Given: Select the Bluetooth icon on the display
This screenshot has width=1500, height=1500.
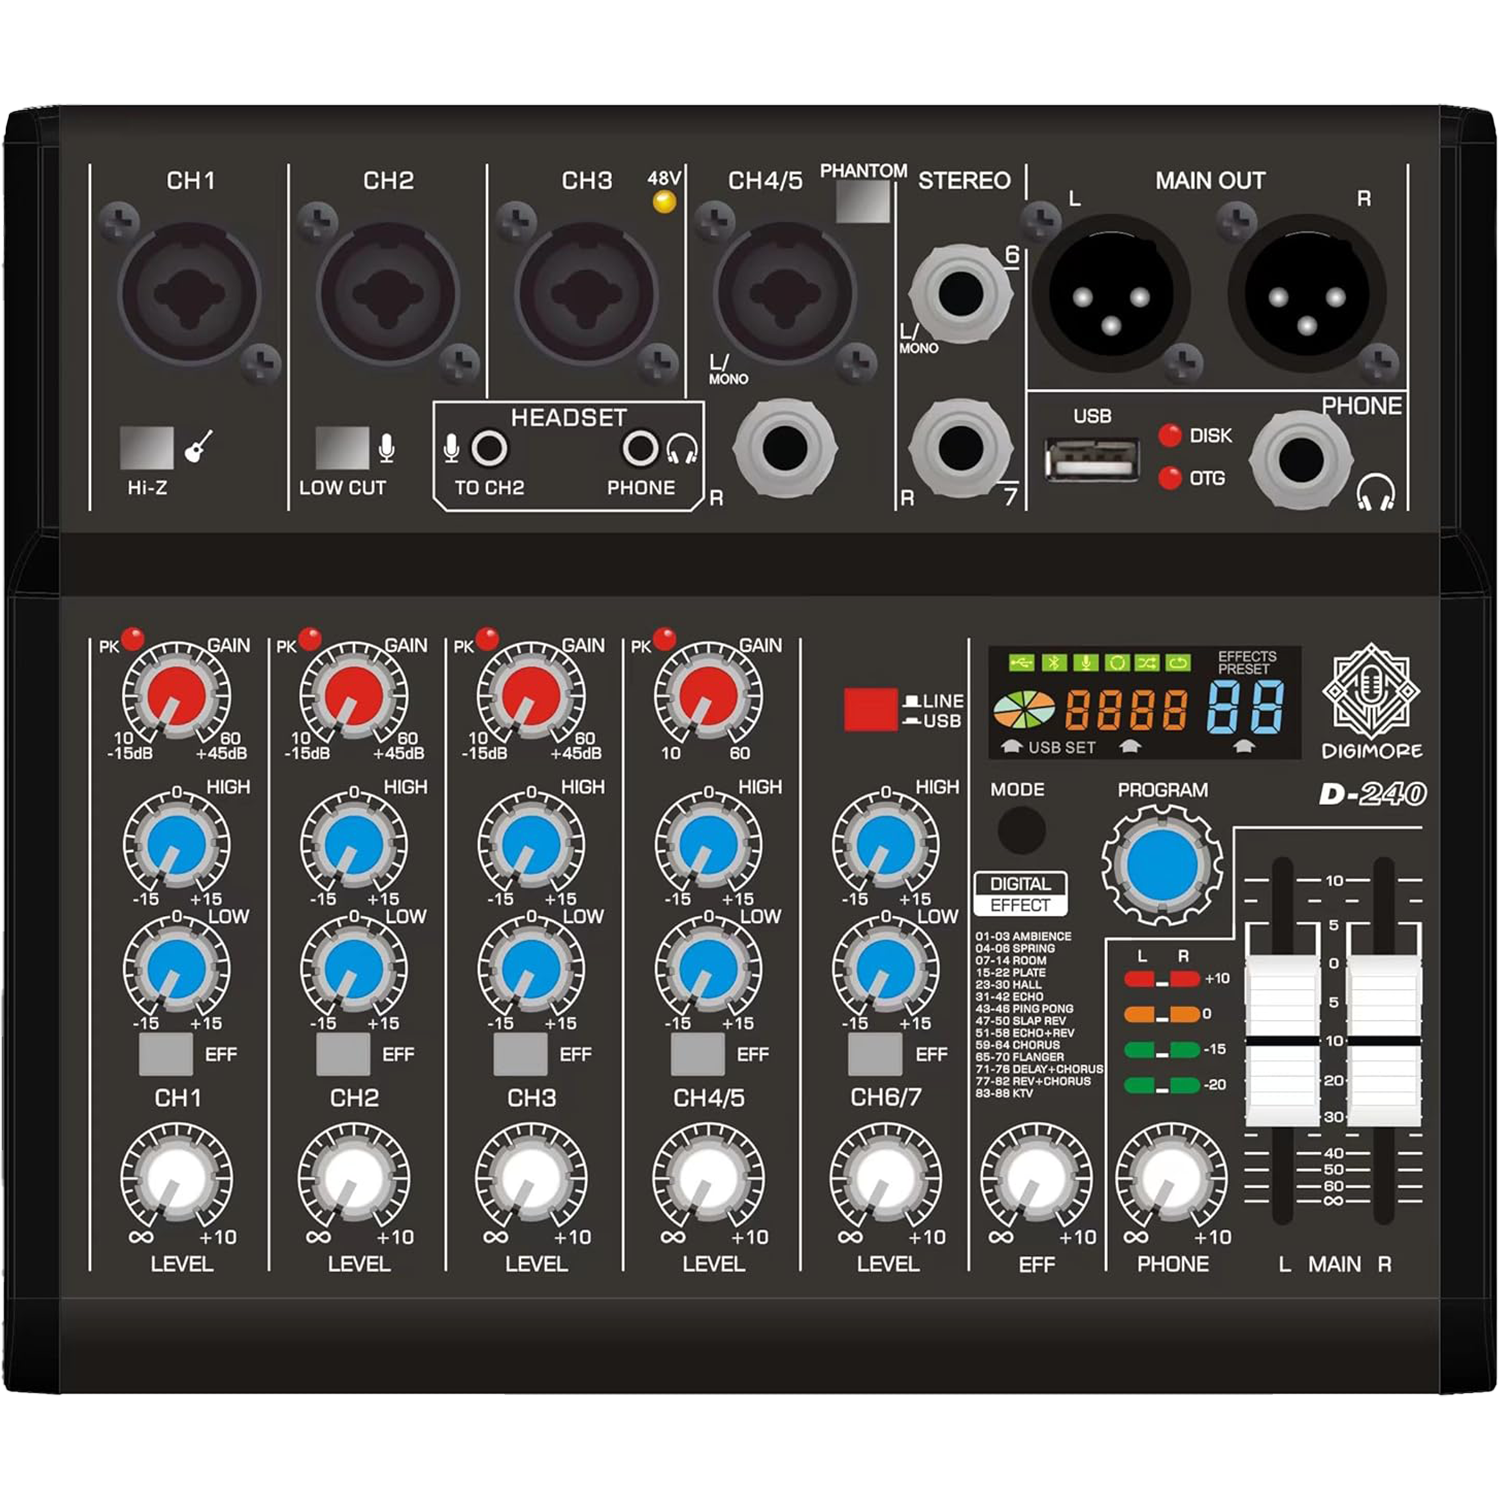Looking at the screenshot, I should coord(1054,663).
